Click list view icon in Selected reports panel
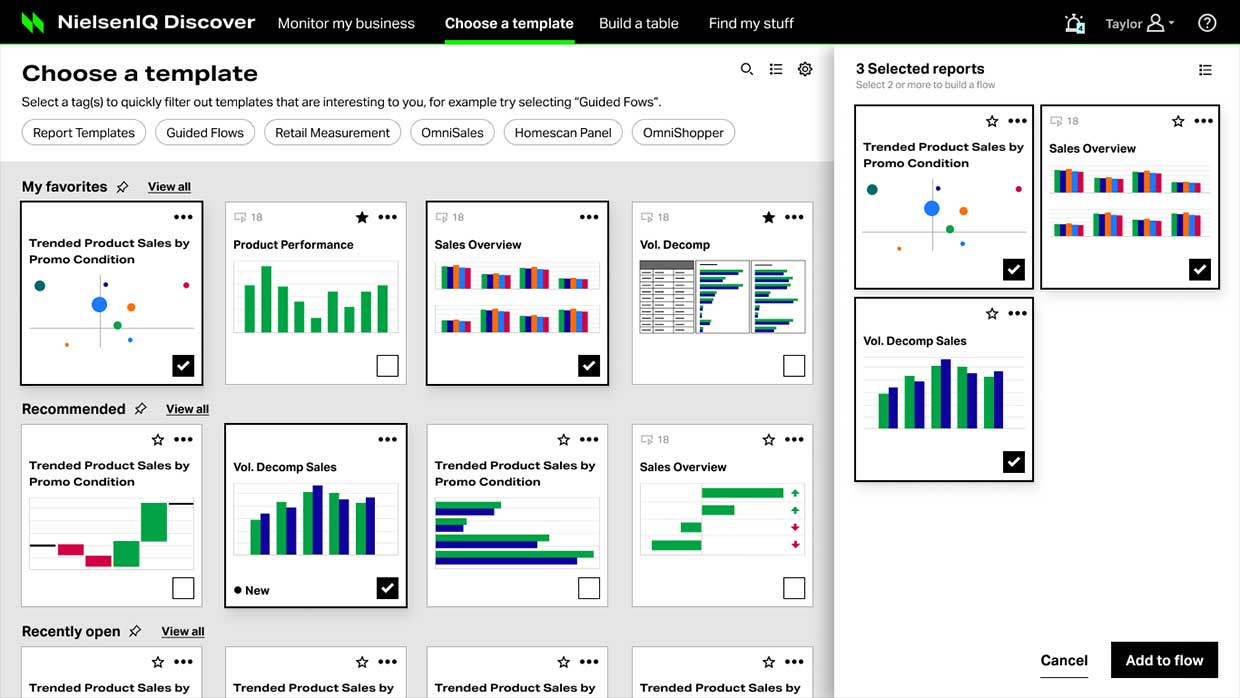Viewport: 1240px width, 698px height. click(x=1205, y=70)
